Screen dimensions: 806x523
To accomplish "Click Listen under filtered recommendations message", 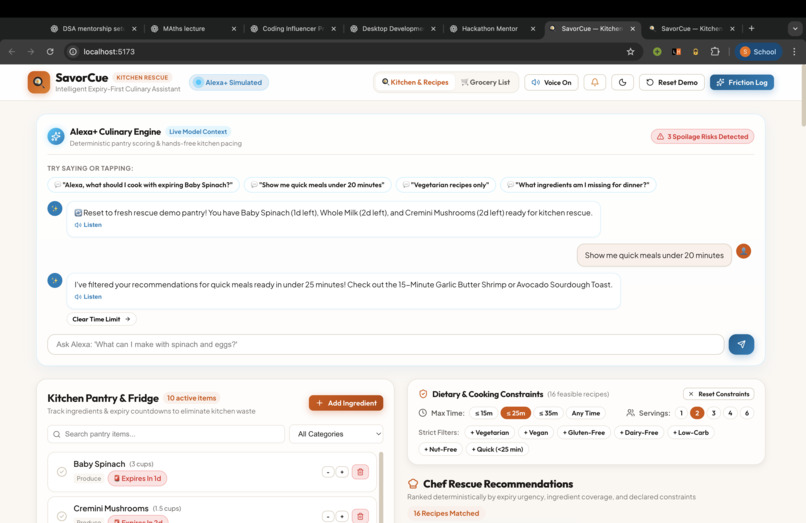I will point(88,297).
